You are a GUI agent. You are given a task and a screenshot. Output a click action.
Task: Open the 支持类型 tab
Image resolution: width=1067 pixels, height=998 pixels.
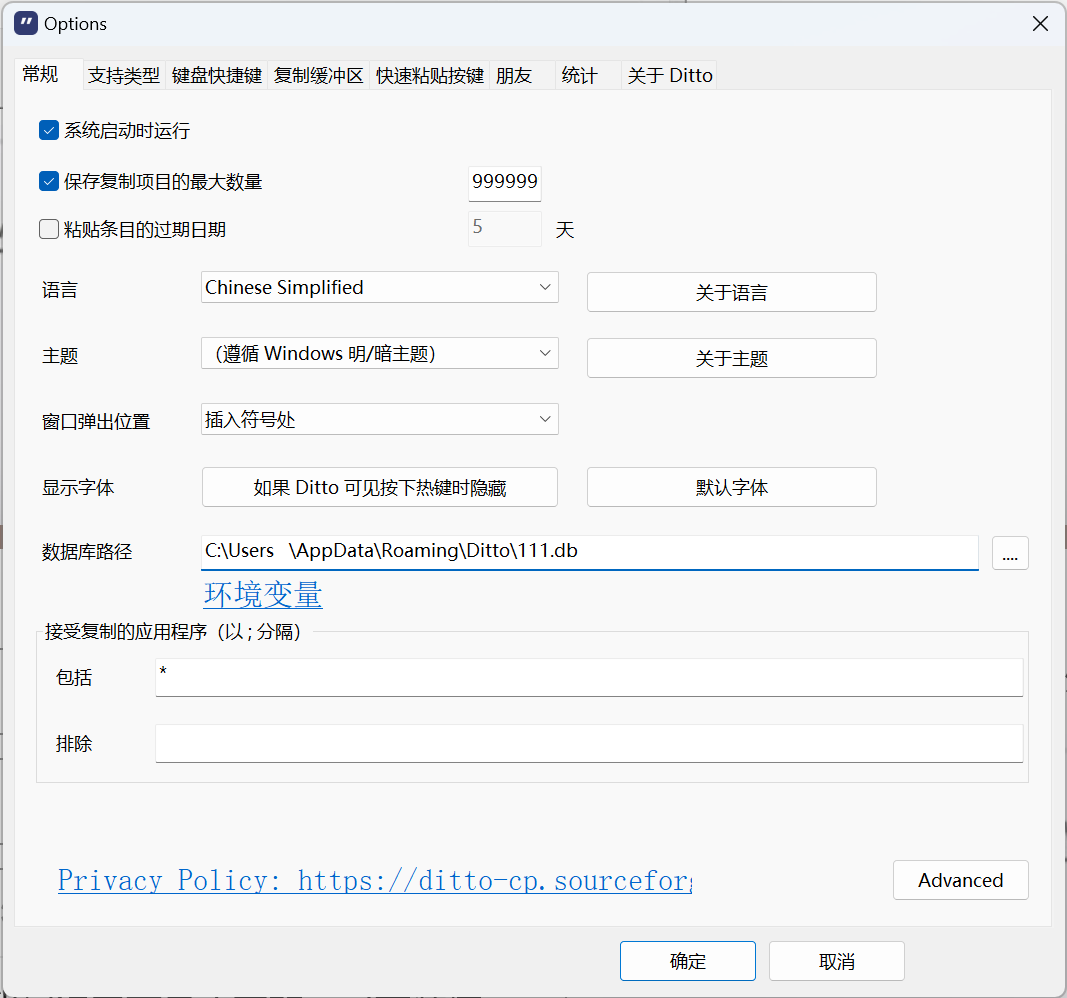(x=124, y=76)
